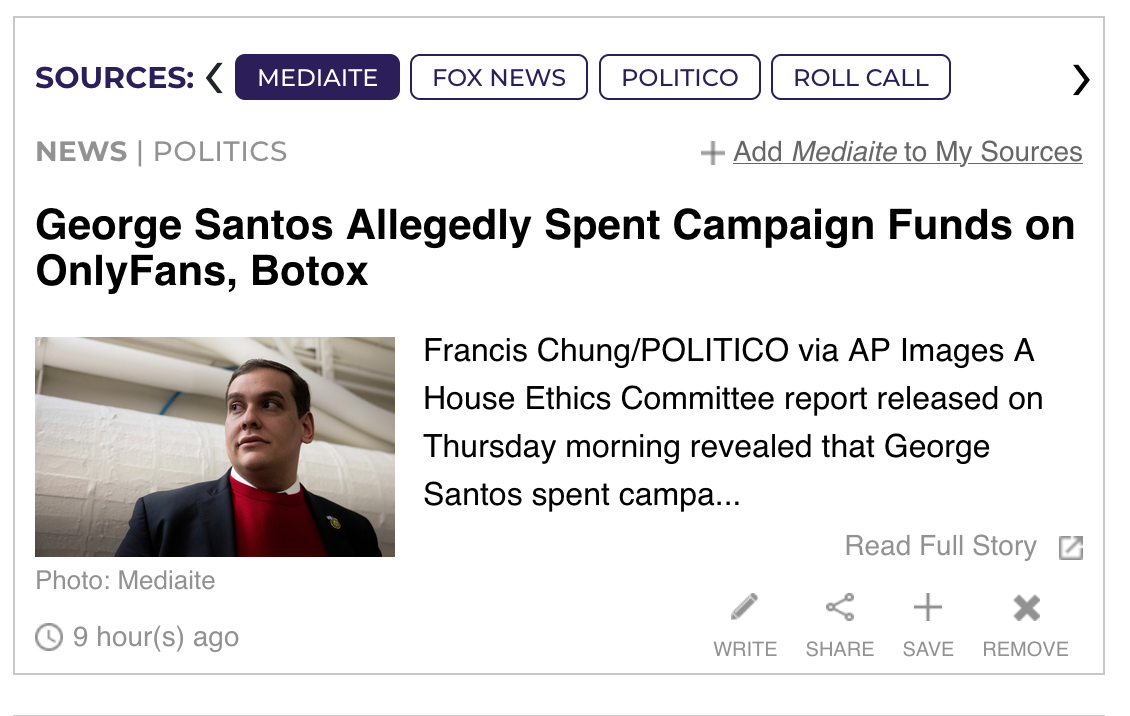Switch to the ROLL CALL source tab
The width and height of the screenshot is (1130, 716).
(861, 78)
